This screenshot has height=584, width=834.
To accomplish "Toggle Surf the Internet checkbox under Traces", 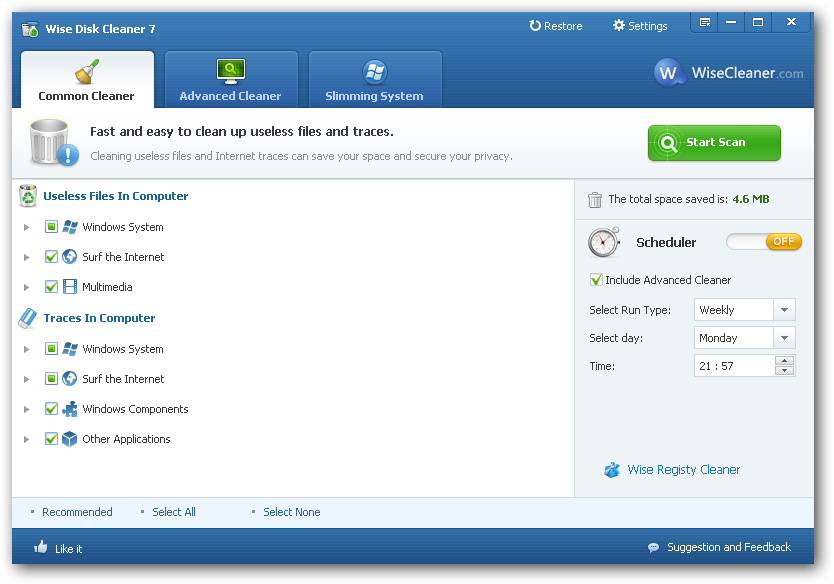I will [51, 379].
